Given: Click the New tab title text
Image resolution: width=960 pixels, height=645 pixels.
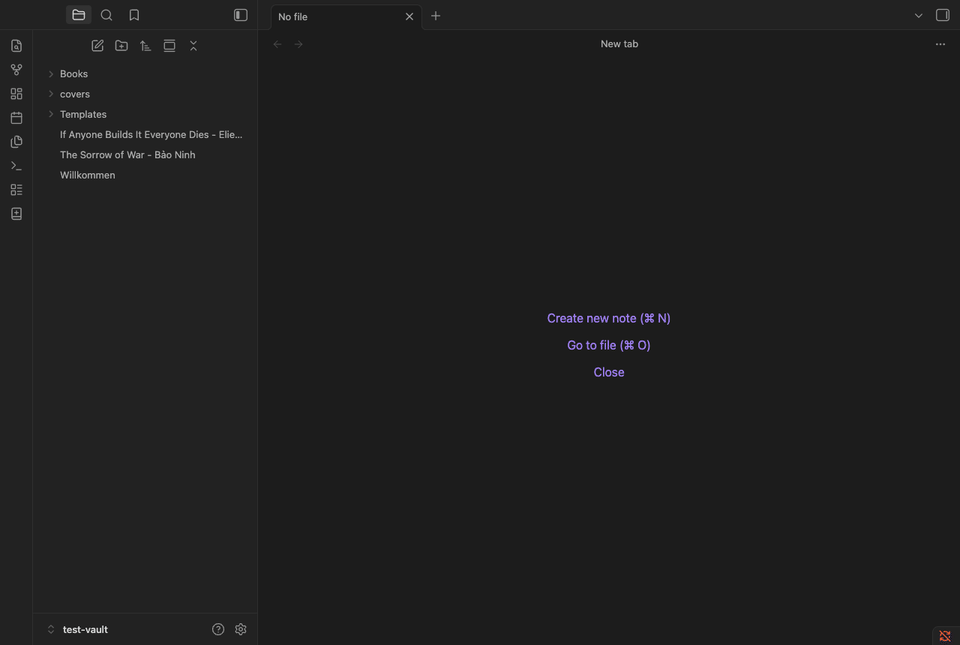Looking at the screenshot, I should [x=619, y=44].
